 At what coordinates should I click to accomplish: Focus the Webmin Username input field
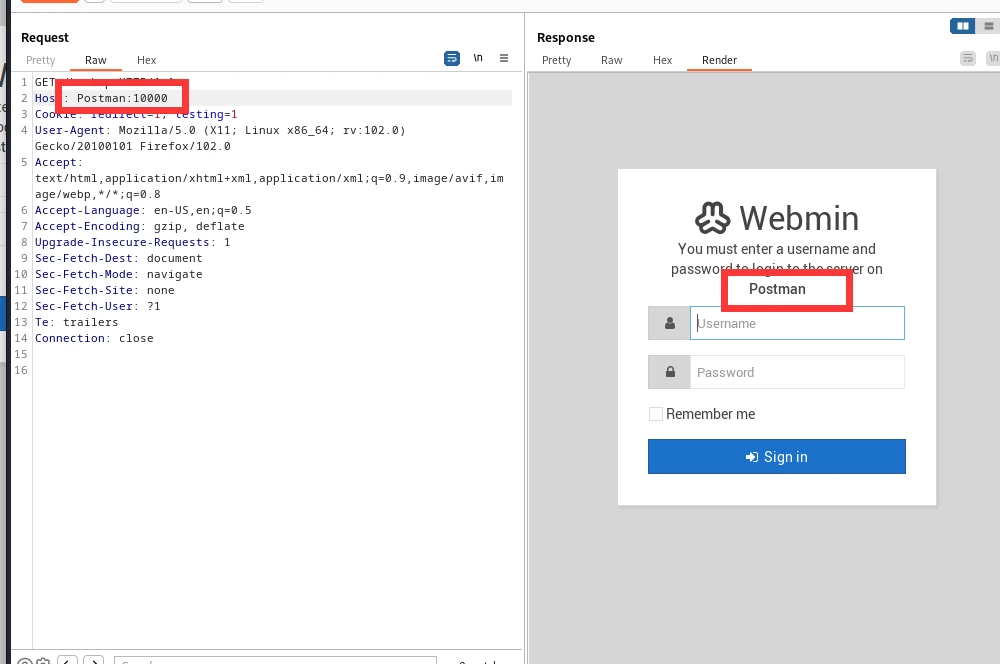pos(797,323)
